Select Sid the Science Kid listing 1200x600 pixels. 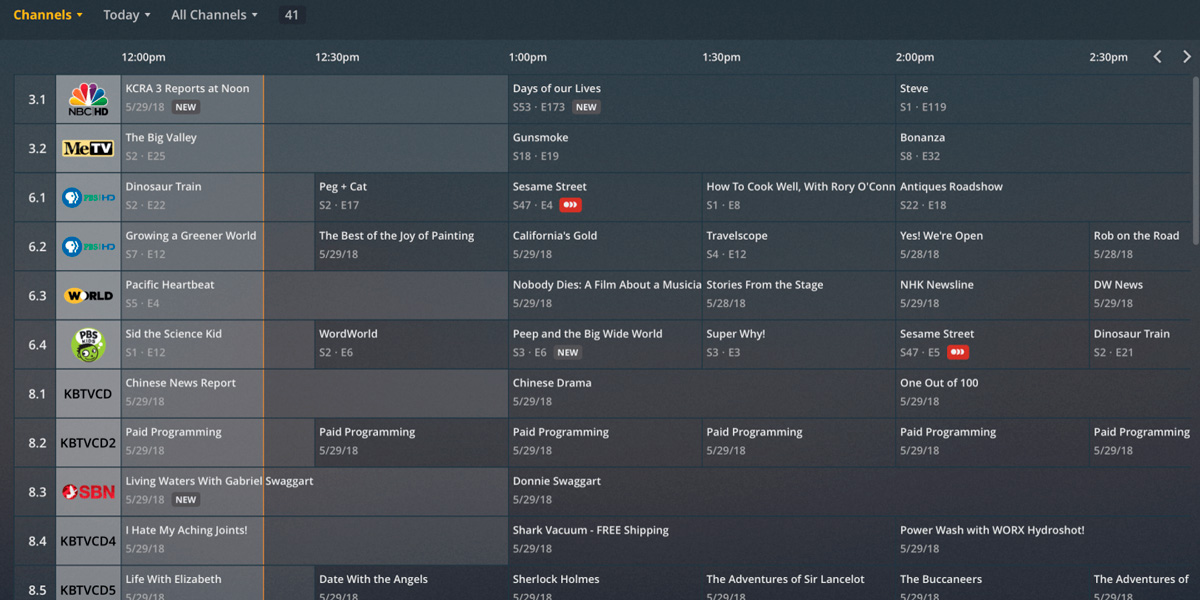tap(217, 344)
